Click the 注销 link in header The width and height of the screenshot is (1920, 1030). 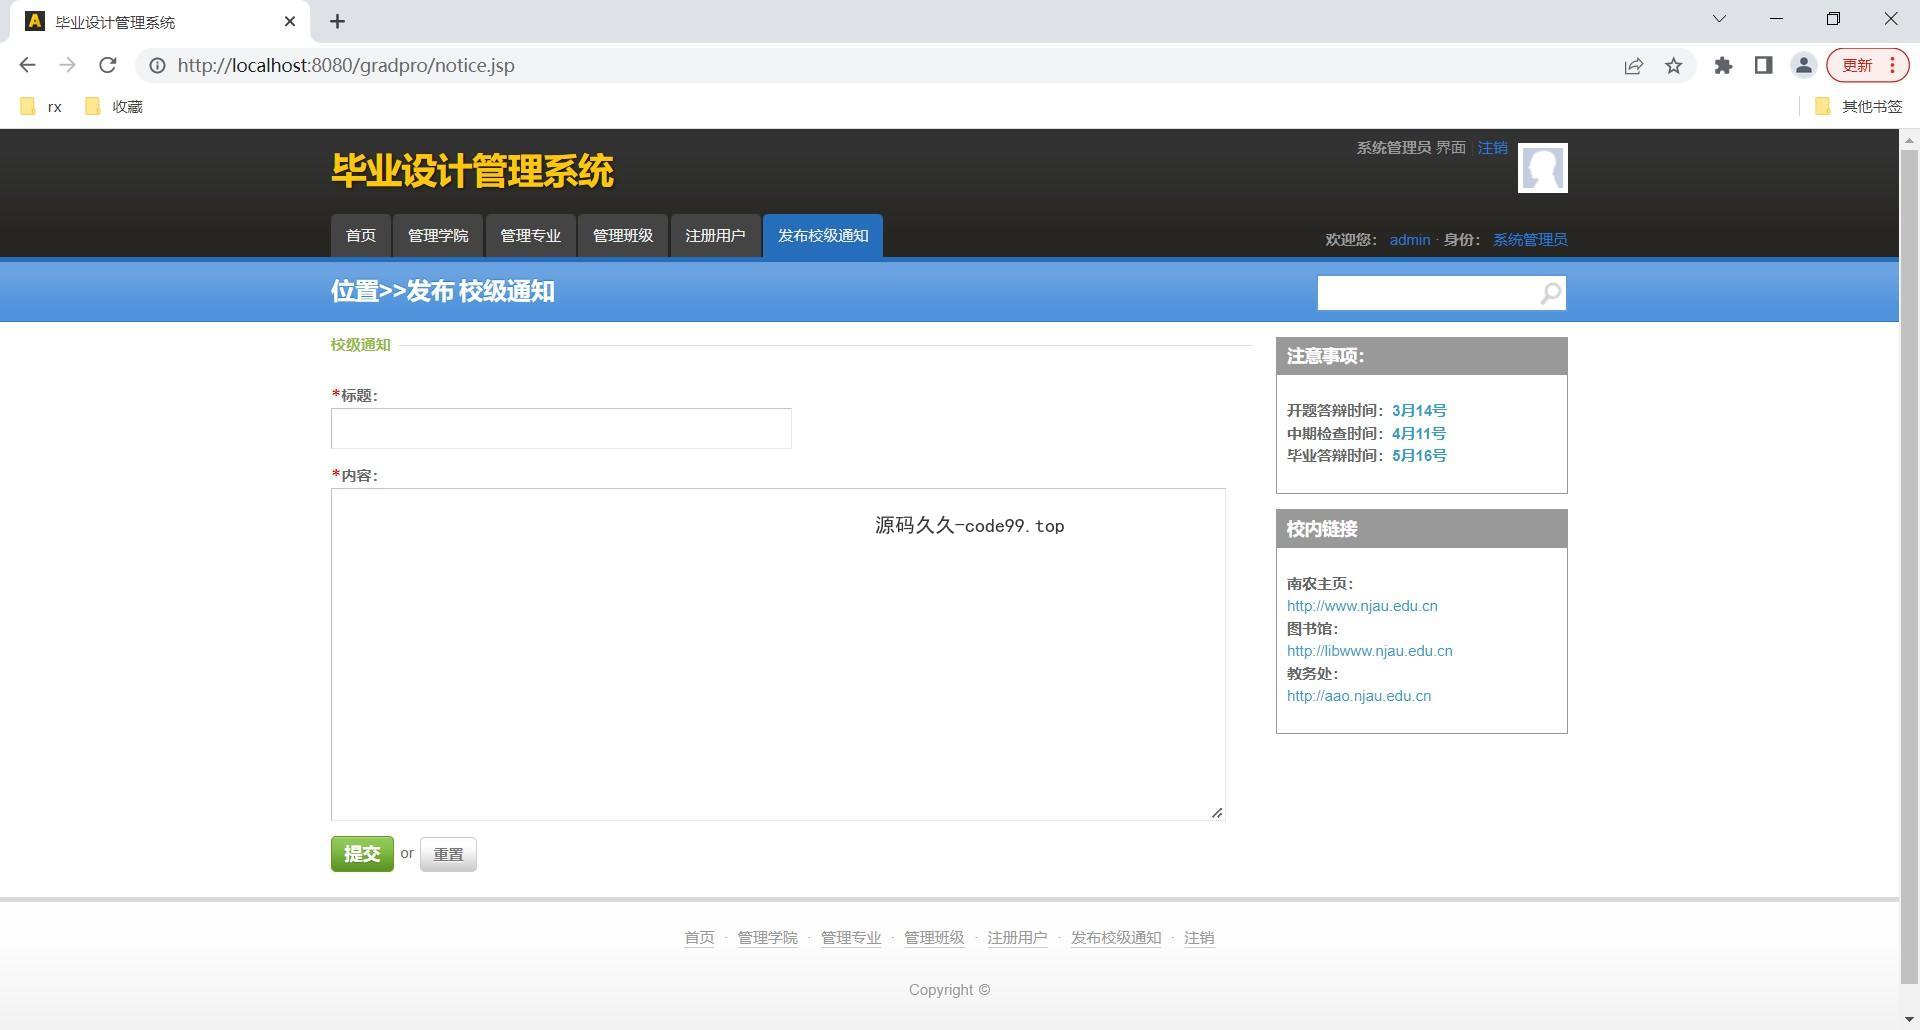click(1492, 148)
